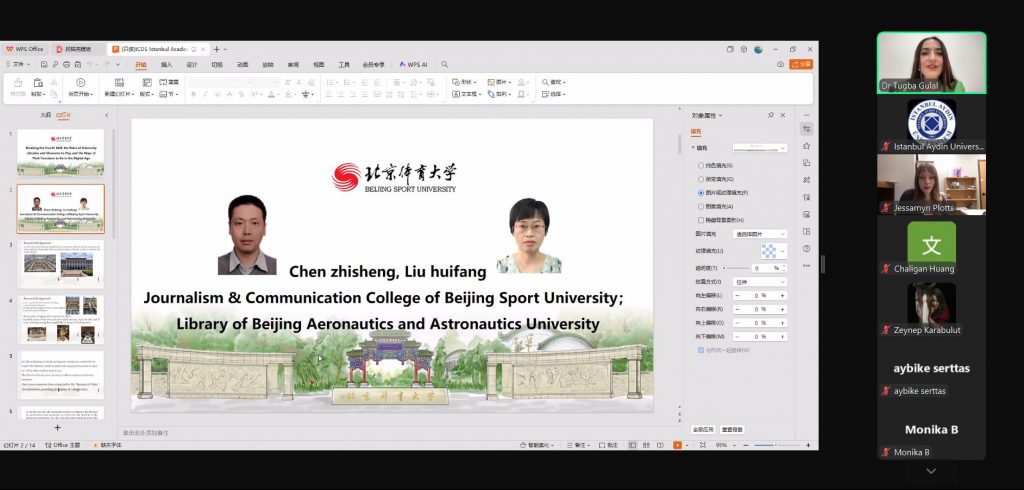Click the save icon in WPS quick access toolbar
Image resolution: width=1024 pixels, height=490 pixels.
tap(44, 65)
